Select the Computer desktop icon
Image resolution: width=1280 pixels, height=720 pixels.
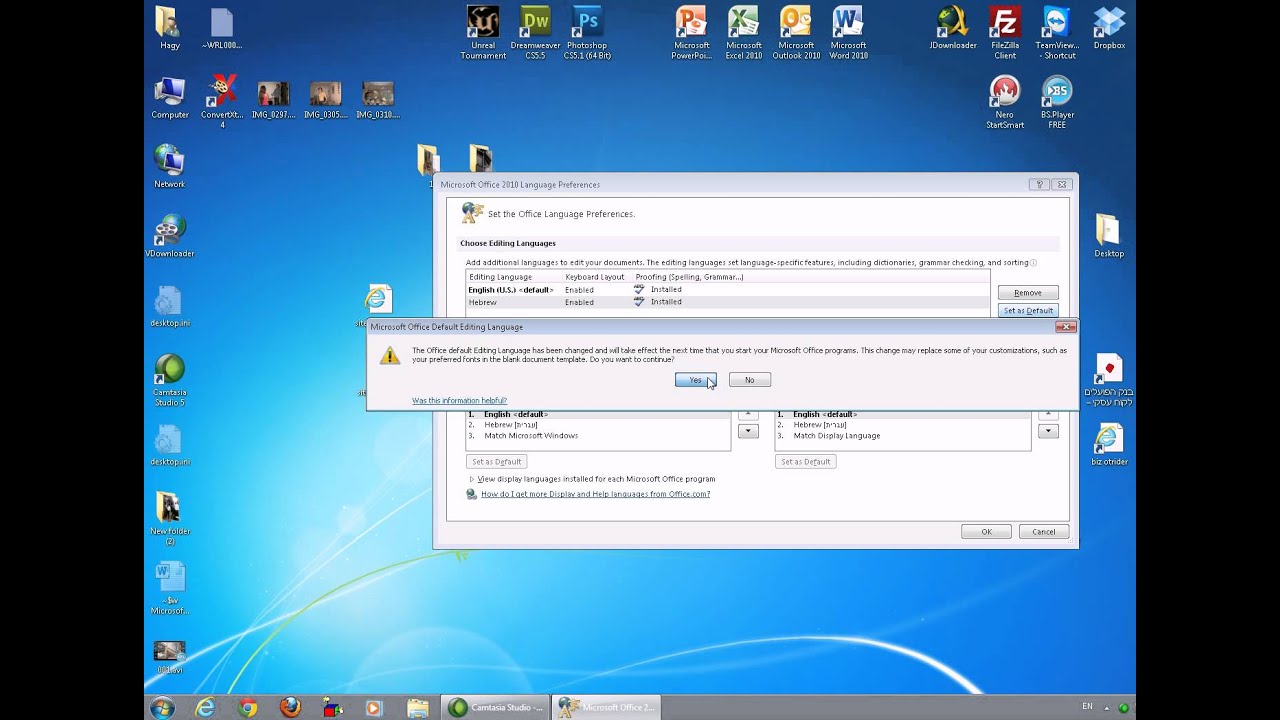pos(170,98)
